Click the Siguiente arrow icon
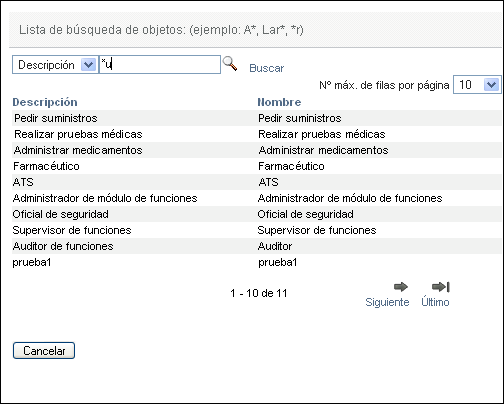 (401, 286)
